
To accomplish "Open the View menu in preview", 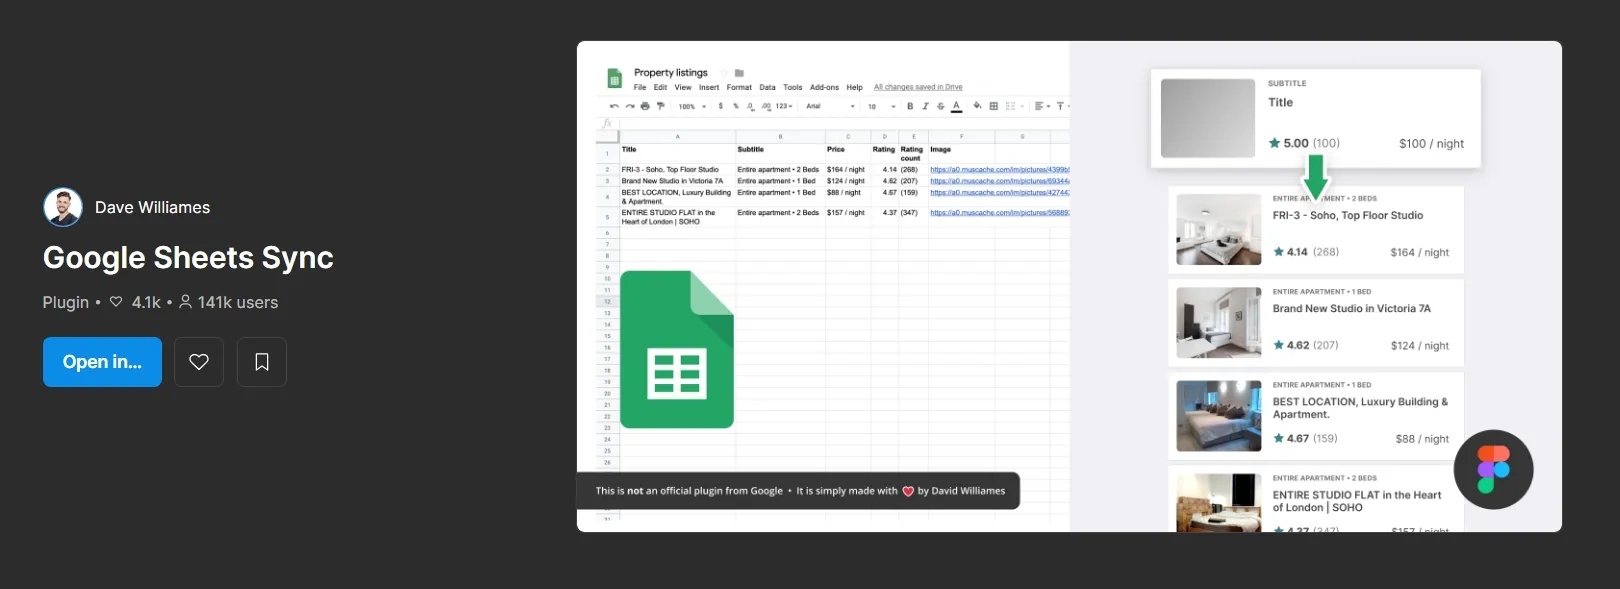I will click(x=683, y=87).
